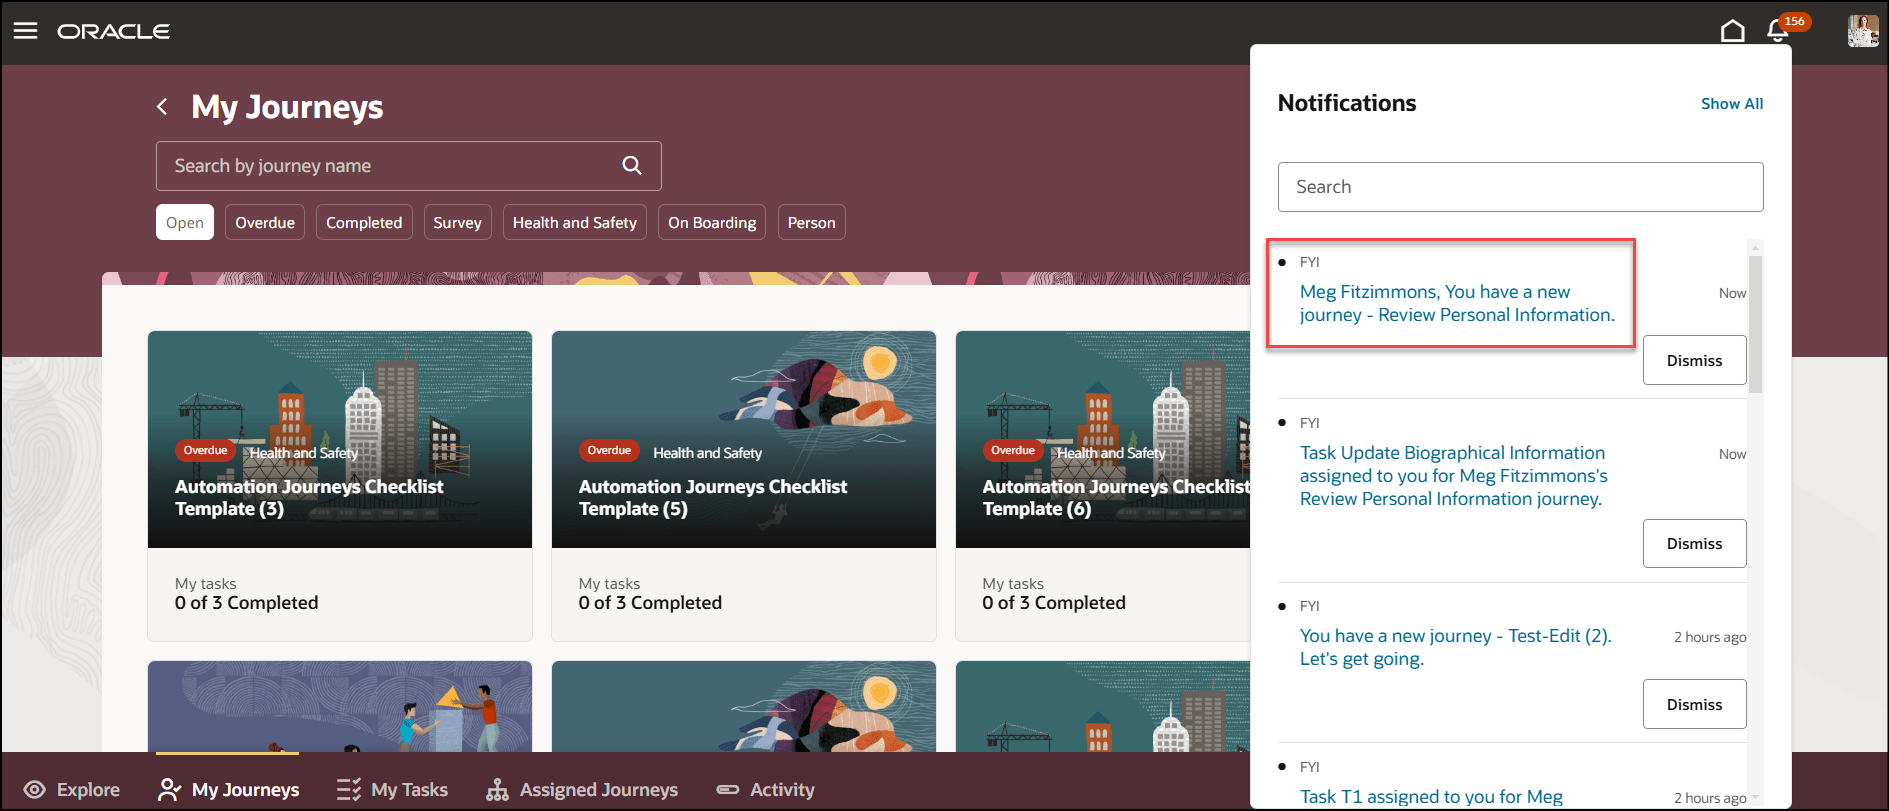1889x811 pixels.
Task: Select the Completed filter chip
Action: (x=364, y=222)
